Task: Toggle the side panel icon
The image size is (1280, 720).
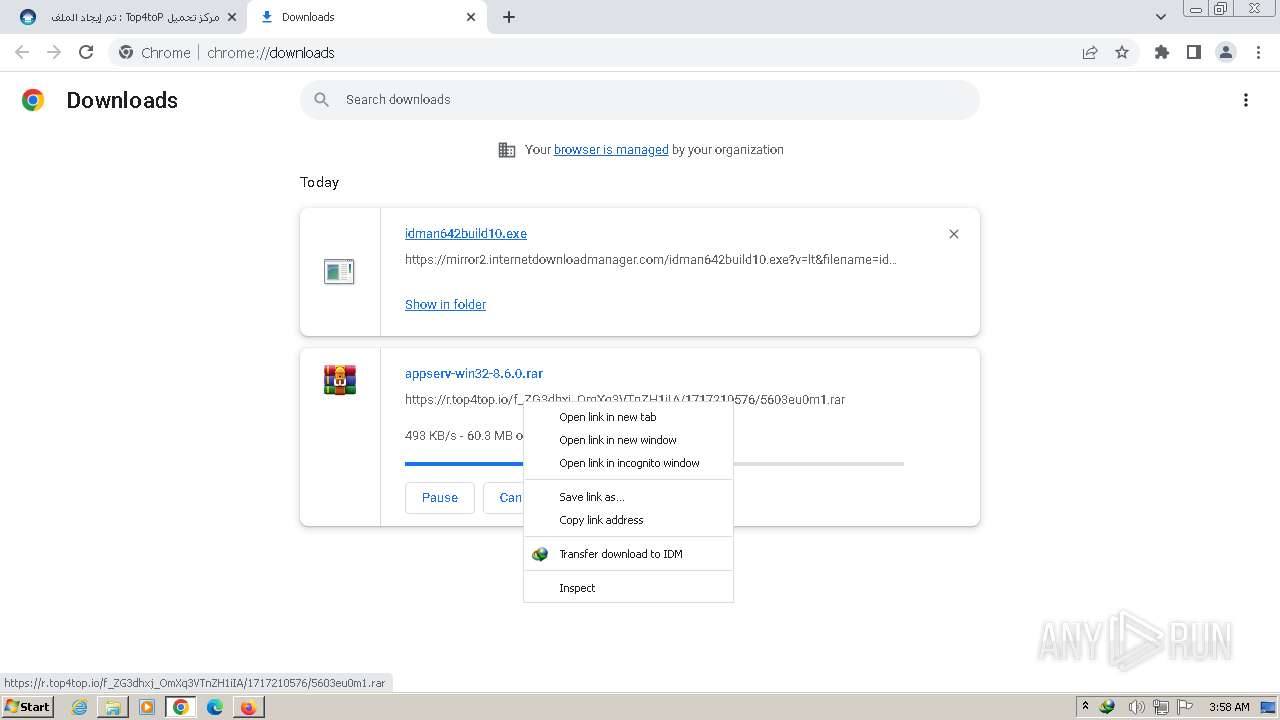Action: click(1194, 52)
